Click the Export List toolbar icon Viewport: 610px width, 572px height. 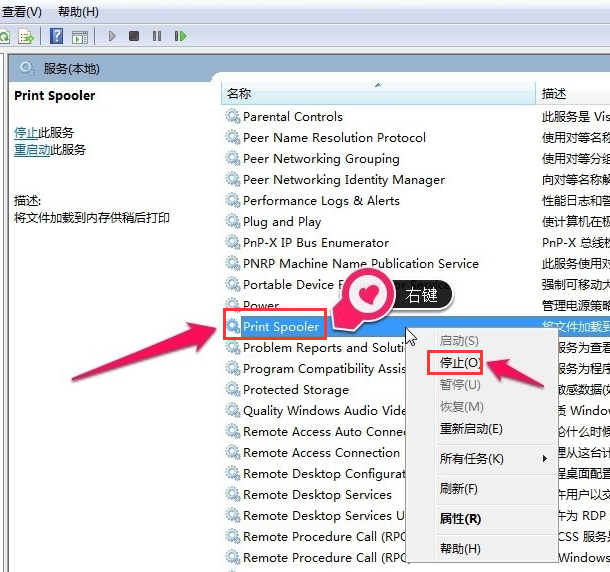pos(27,36)
